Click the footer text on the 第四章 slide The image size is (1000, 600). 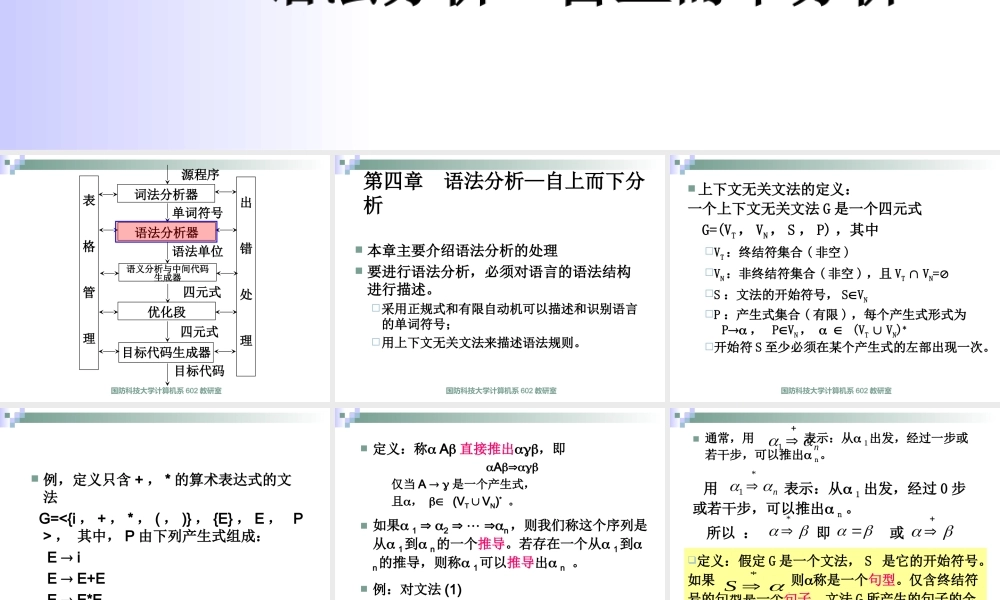(x=501, y=390)
